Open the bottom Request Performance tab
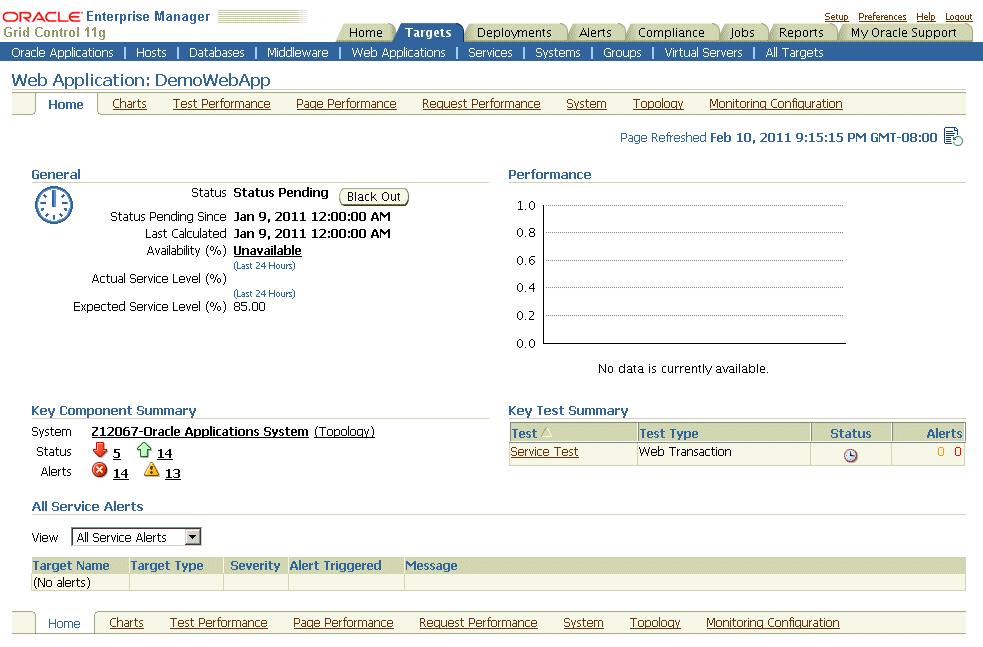Viewport: 983px width, 647px height. coord(478,623)
